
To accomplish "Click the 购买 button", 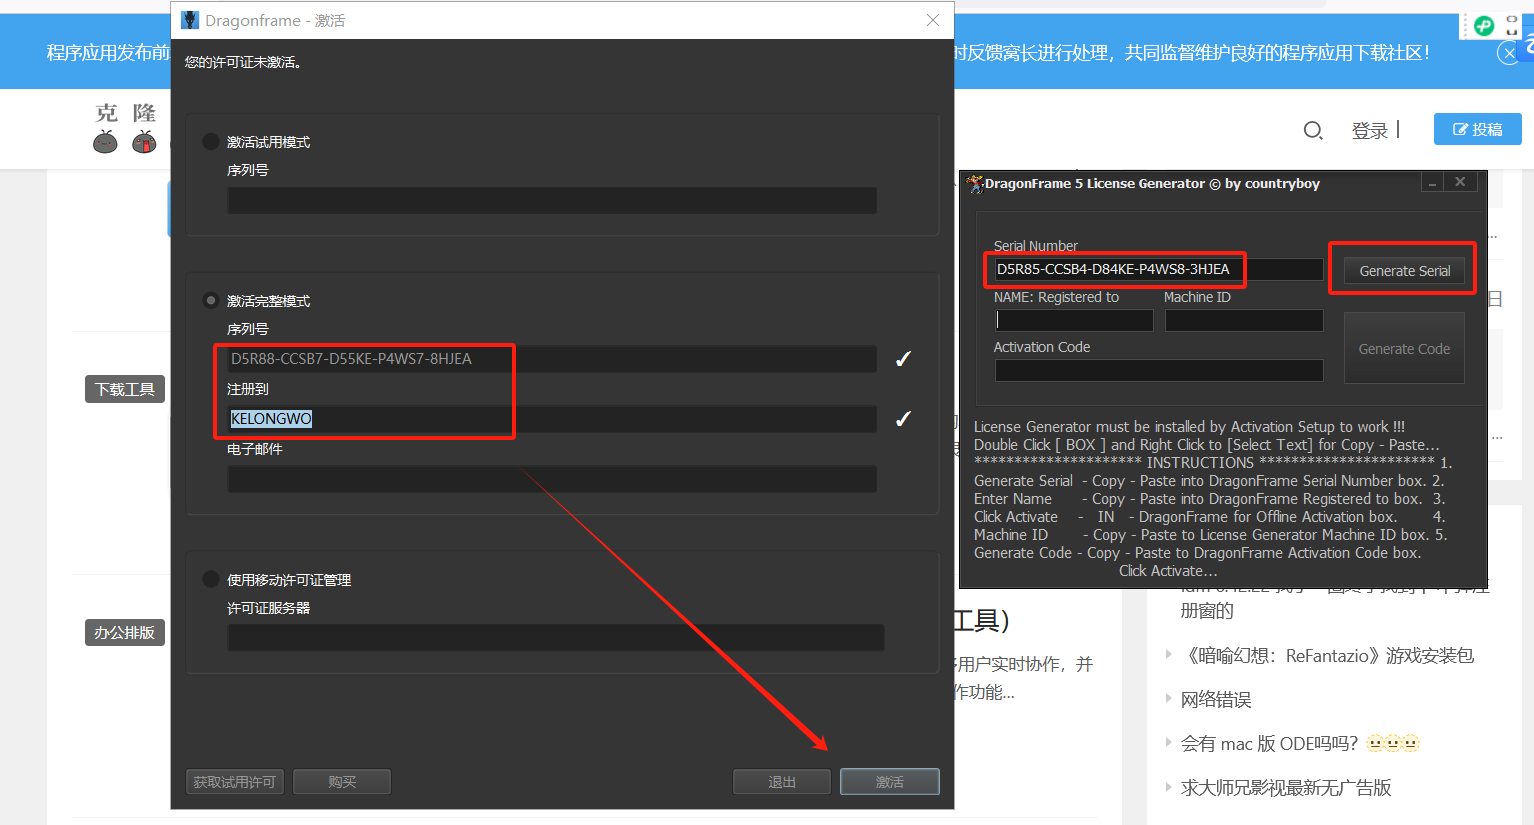I will coord(342,782).
